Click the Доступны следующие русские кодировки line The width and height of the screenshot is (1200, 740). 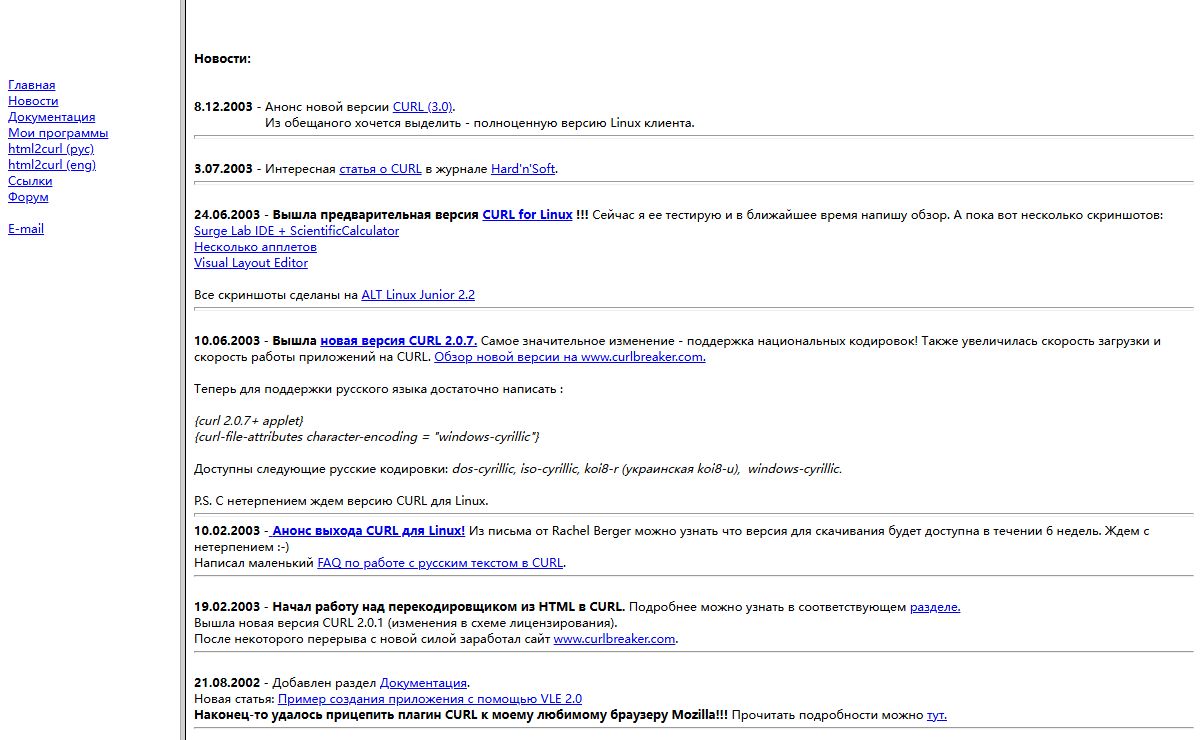click(518, 469)
